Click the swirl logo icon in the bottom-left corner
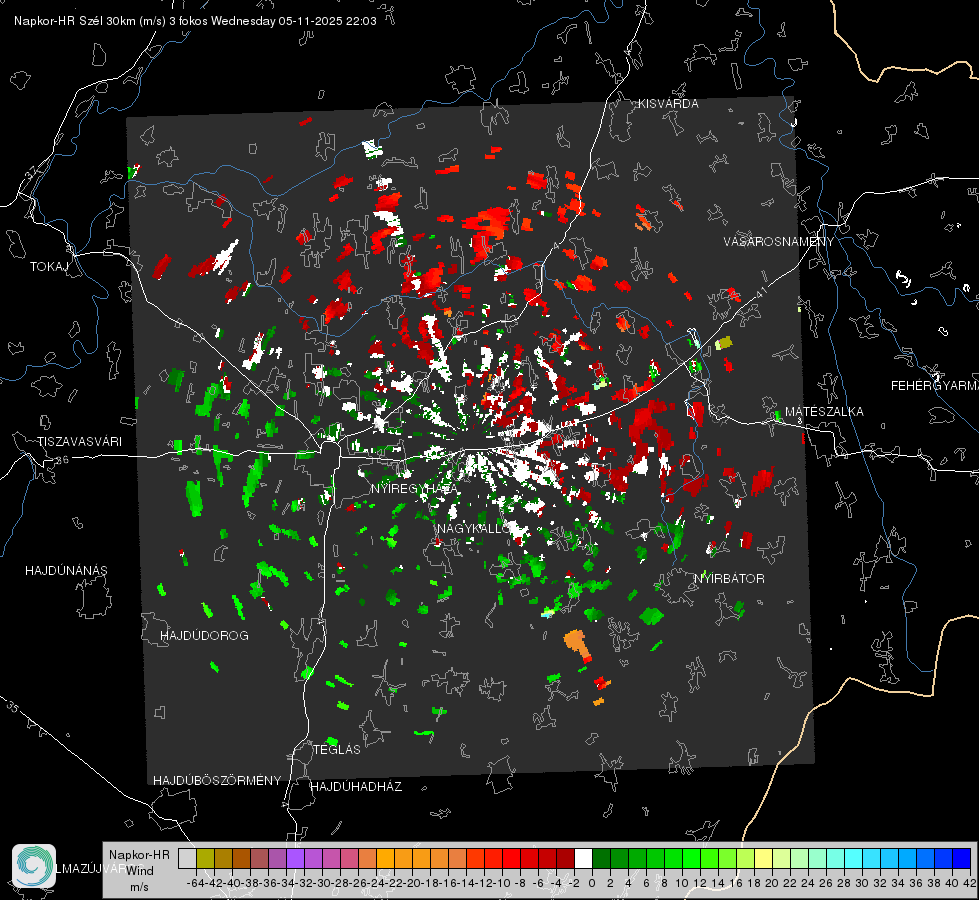The width and height of the screenshot is (979, 900). 34,866
